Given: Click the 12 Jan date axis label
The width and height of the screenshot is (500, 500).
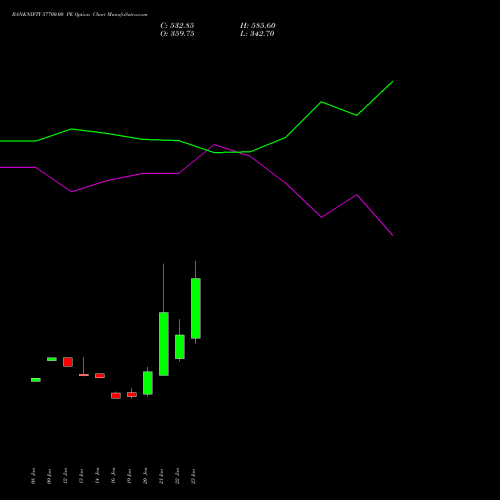Looking at the screenshot, I should (x=65, y=476).
